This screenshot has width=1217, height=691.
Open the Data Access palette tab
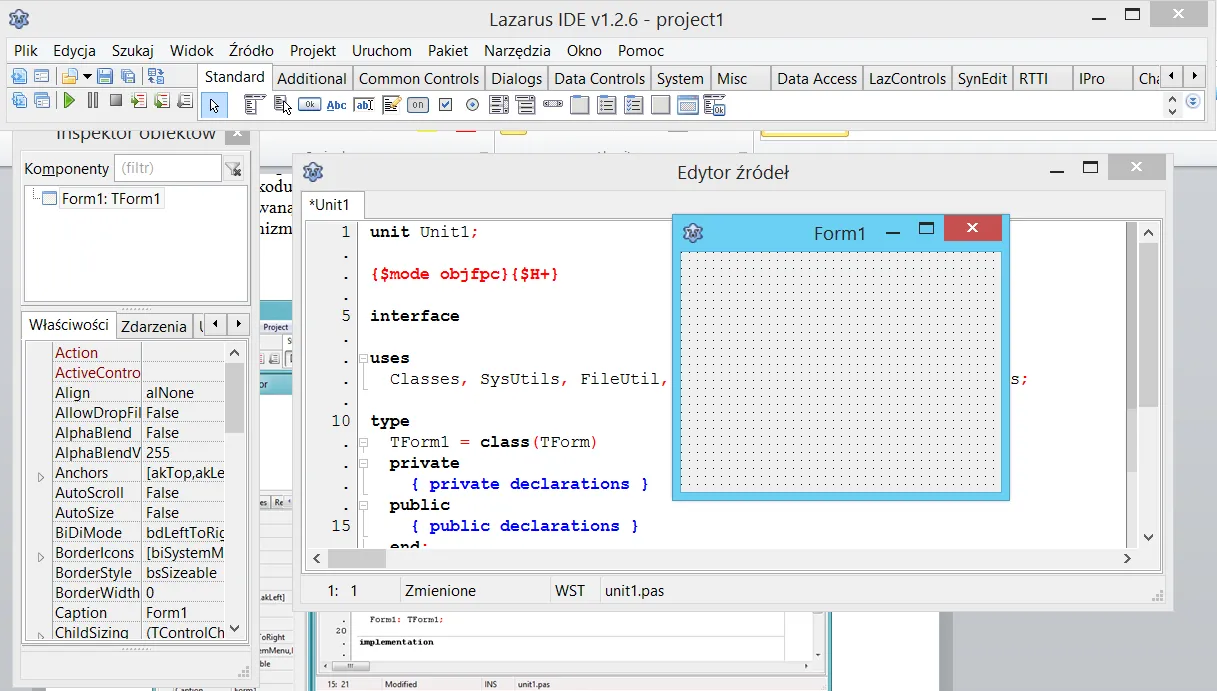click(x=817, y=79)
